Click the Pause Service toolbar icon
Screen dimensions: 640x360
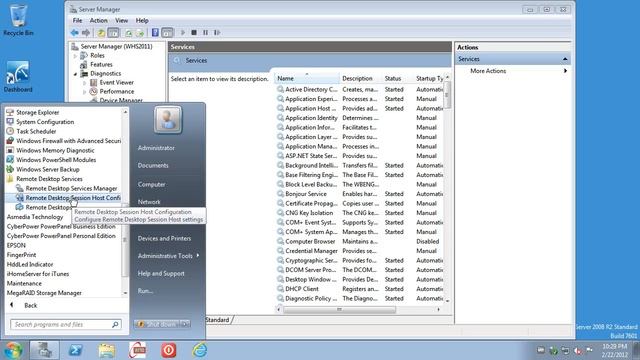click(x=205, y=33)
